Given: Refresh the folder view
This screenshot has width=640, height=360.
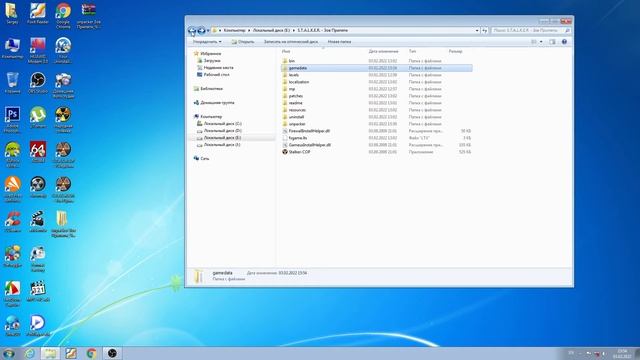Looking at the screenshot, I should click(x=484, y=31).
